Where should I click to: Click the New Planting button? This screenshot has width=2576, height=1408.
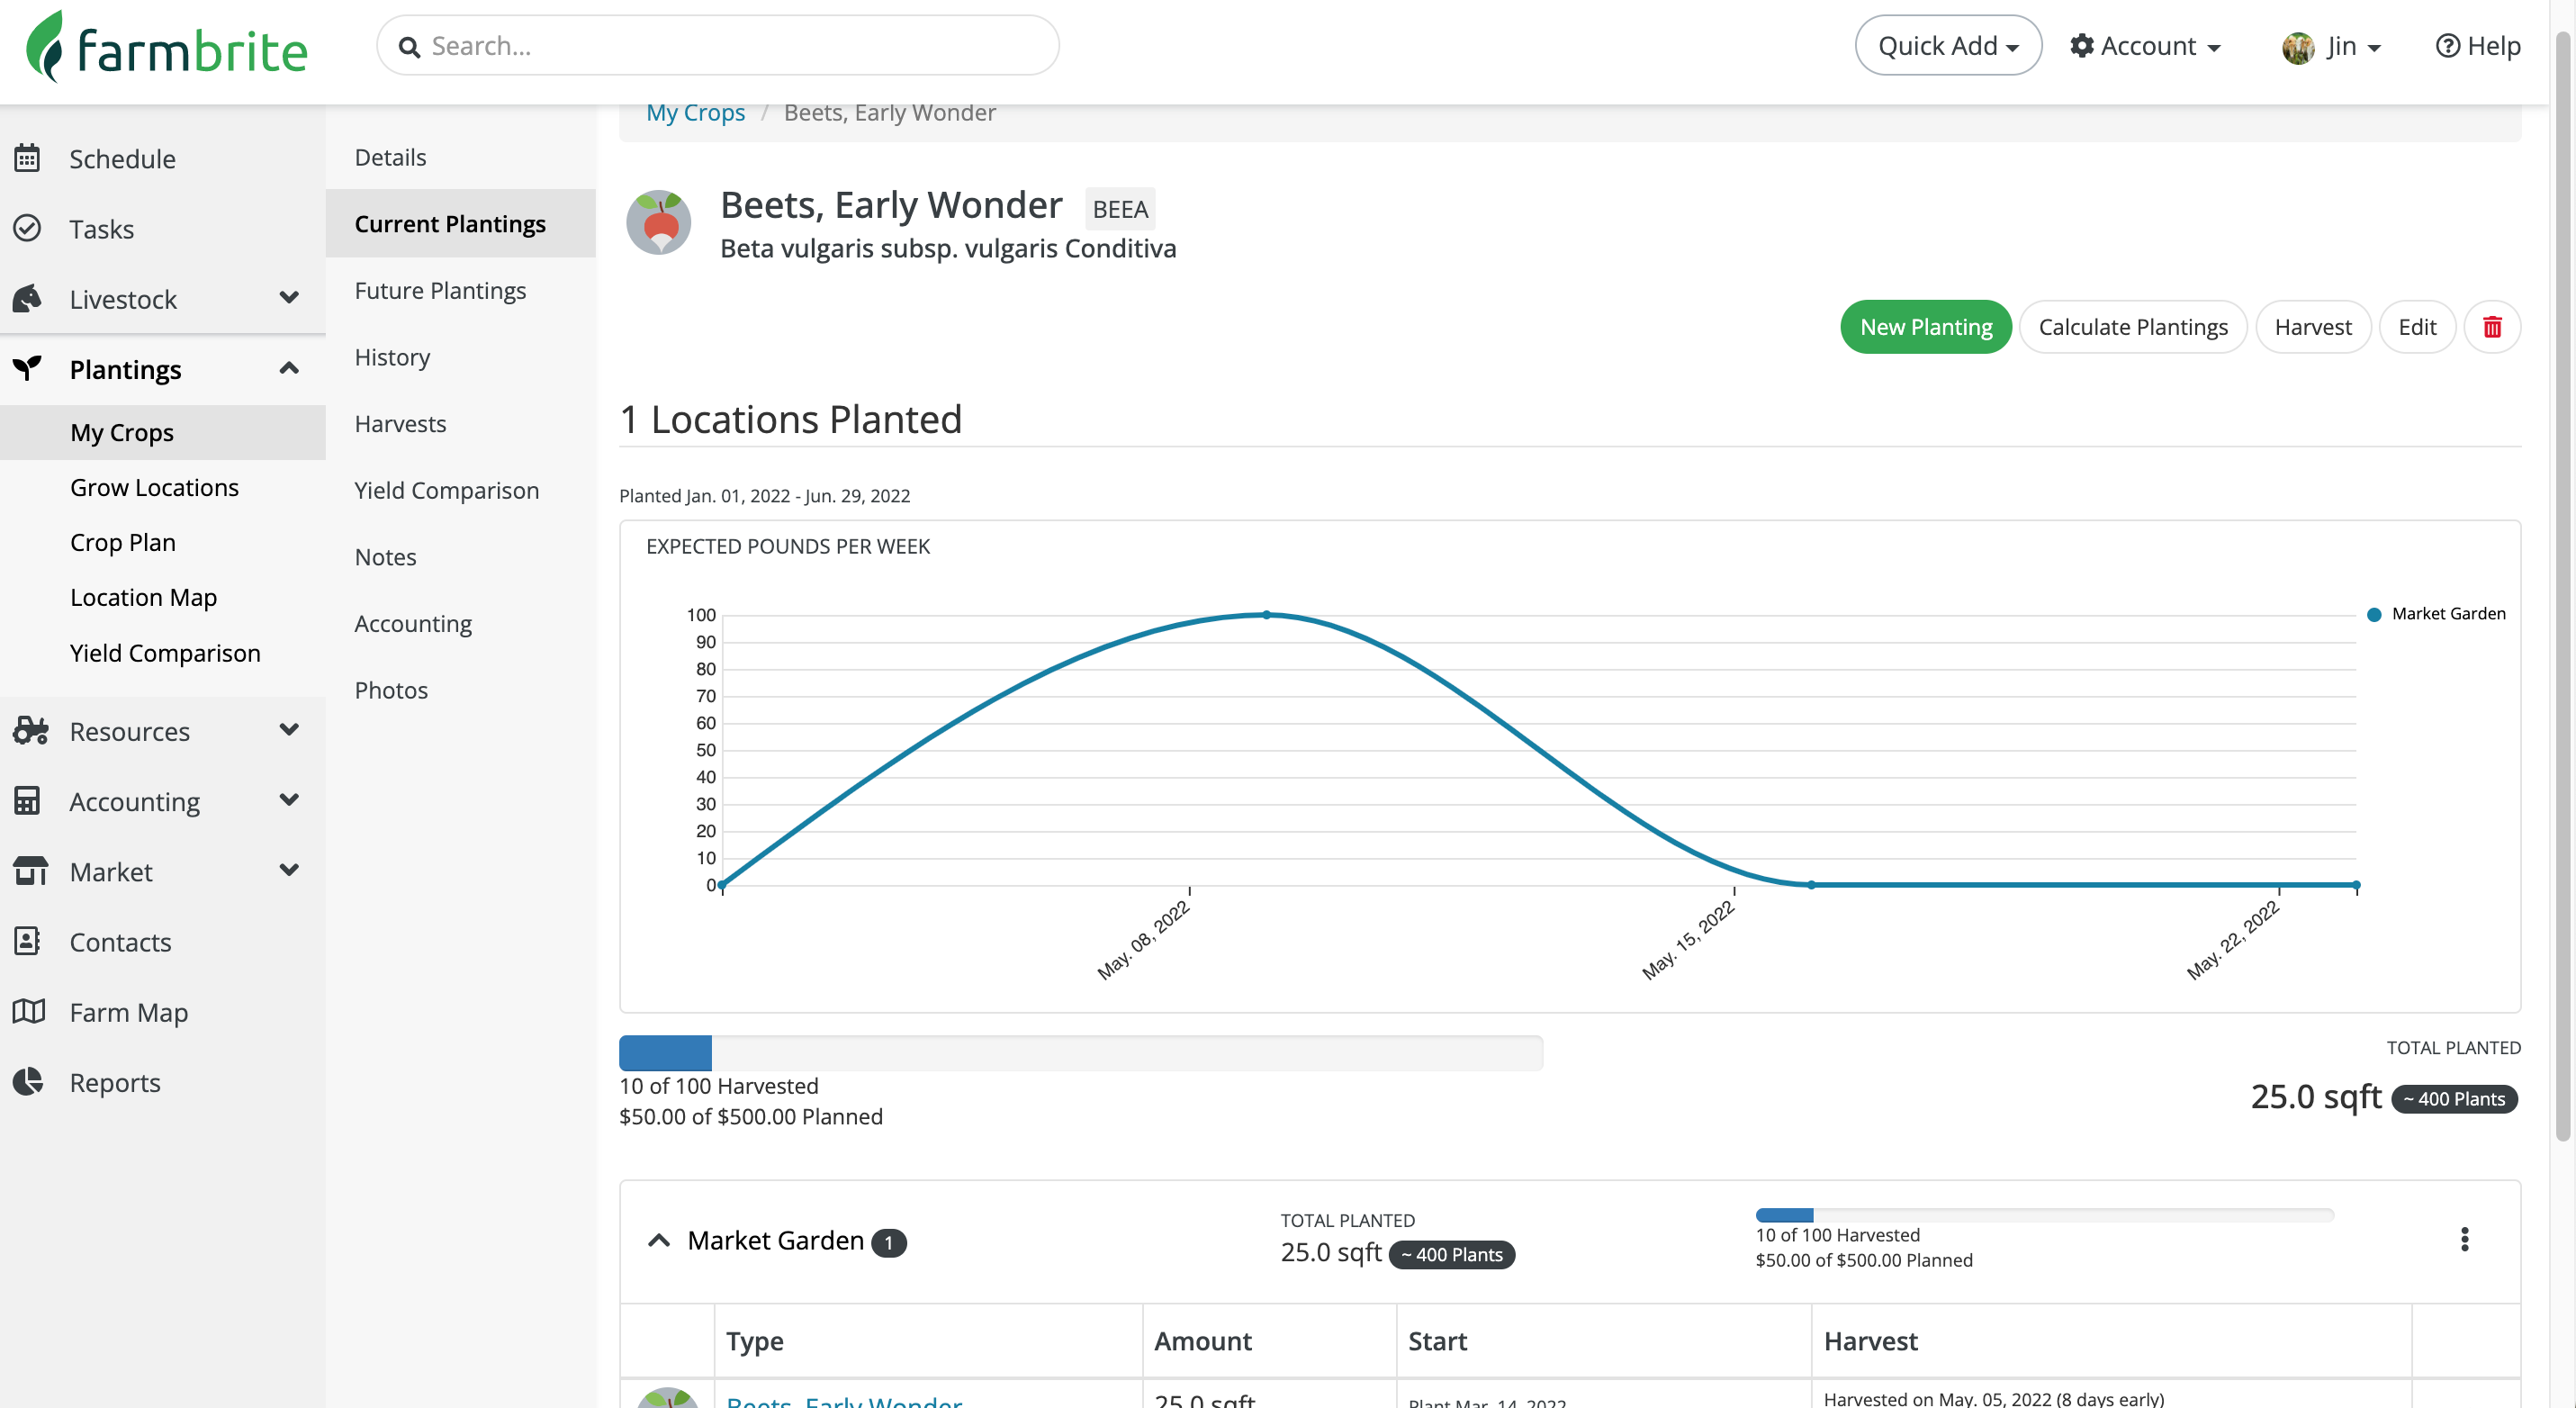click(1925, 327)
